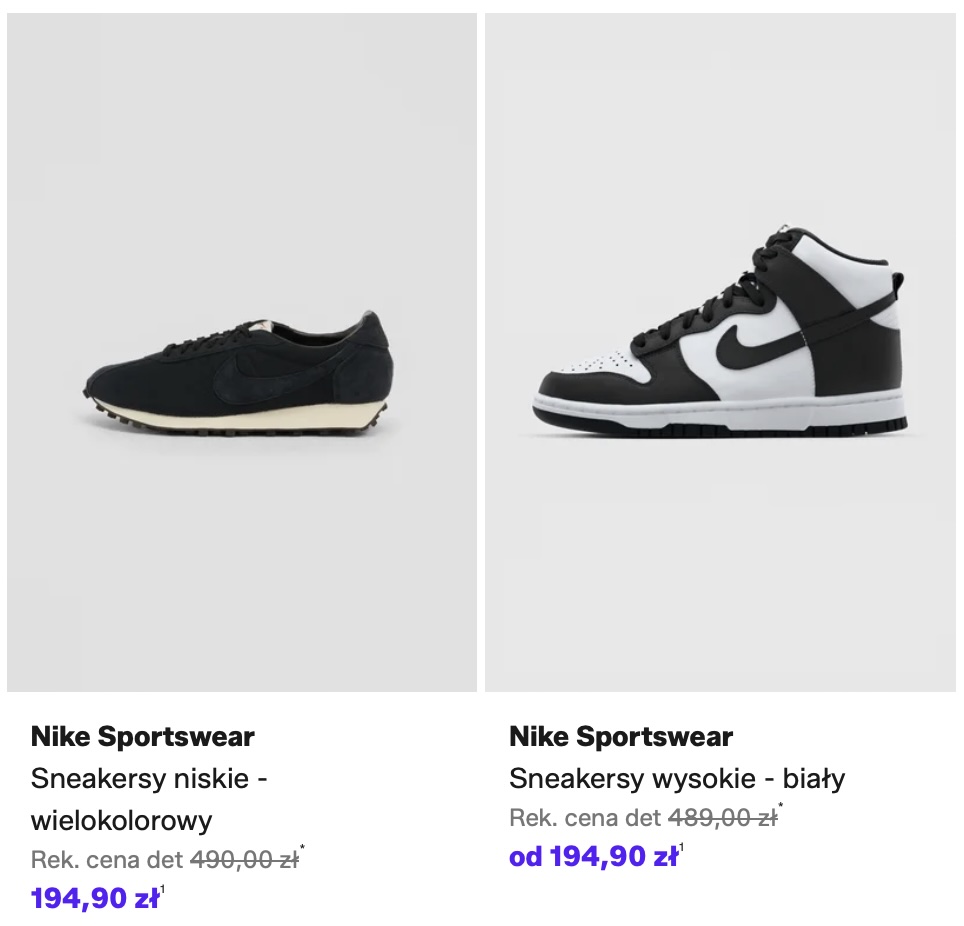Click footnote marker 1 beside "od 194,90 zł"
Image resolution: width=964 pixels, height=926 pixels.
682,849
